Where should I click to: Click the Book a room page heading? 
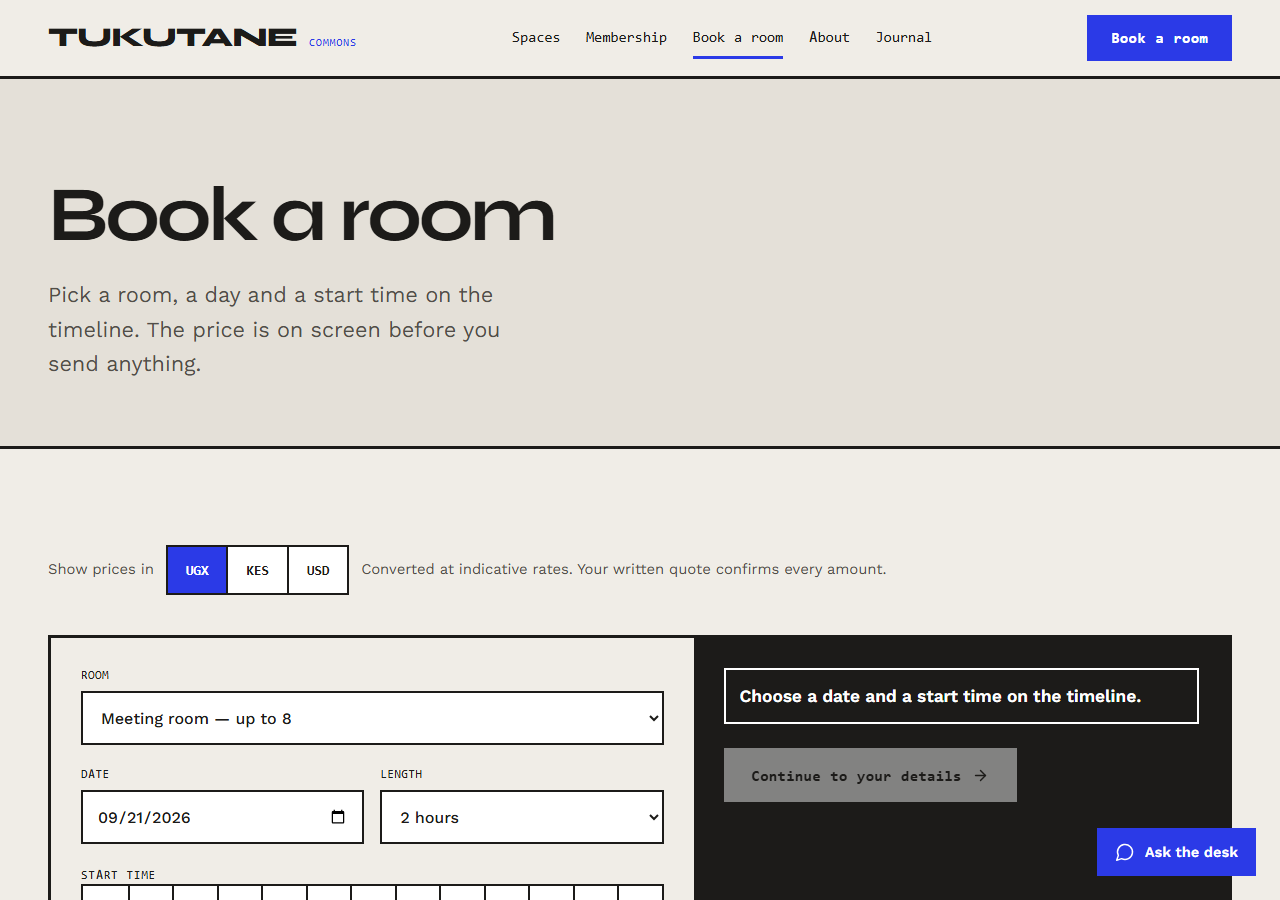(302, 214)
